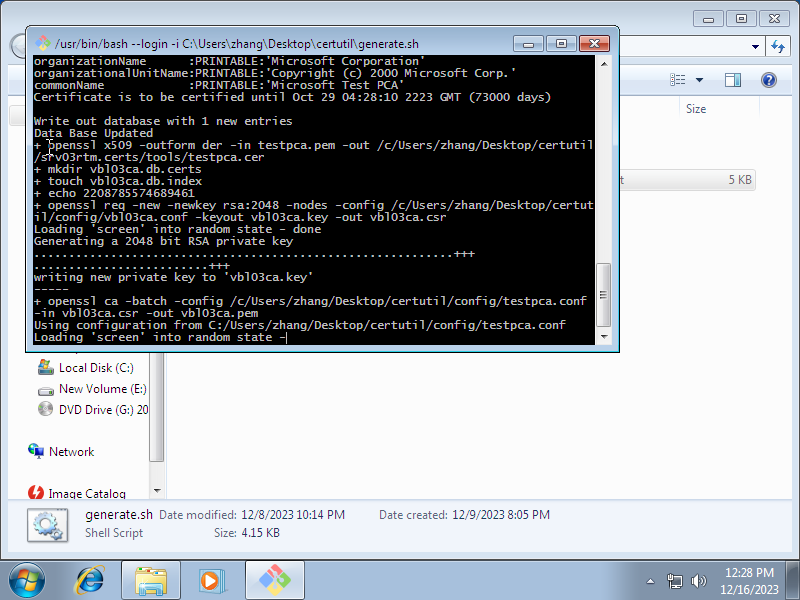The width and height of the screenshot is (800, 600).
Task: Click terminal scrollbar down arrow
Action: tap(604, 337)
